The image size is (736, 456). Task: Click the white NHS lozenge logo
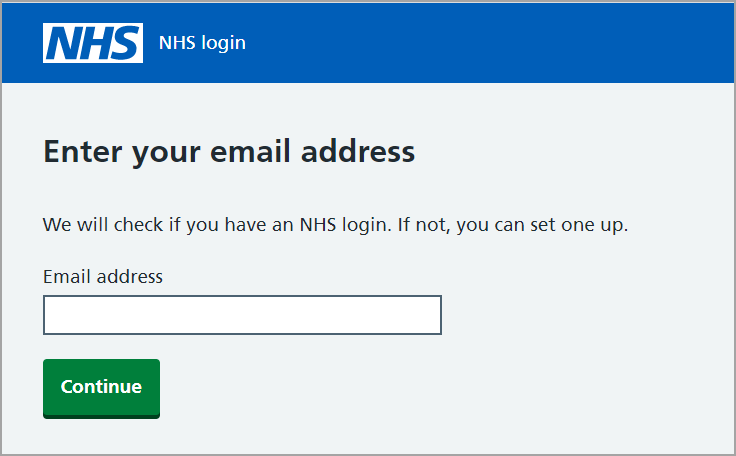point(93,43)
